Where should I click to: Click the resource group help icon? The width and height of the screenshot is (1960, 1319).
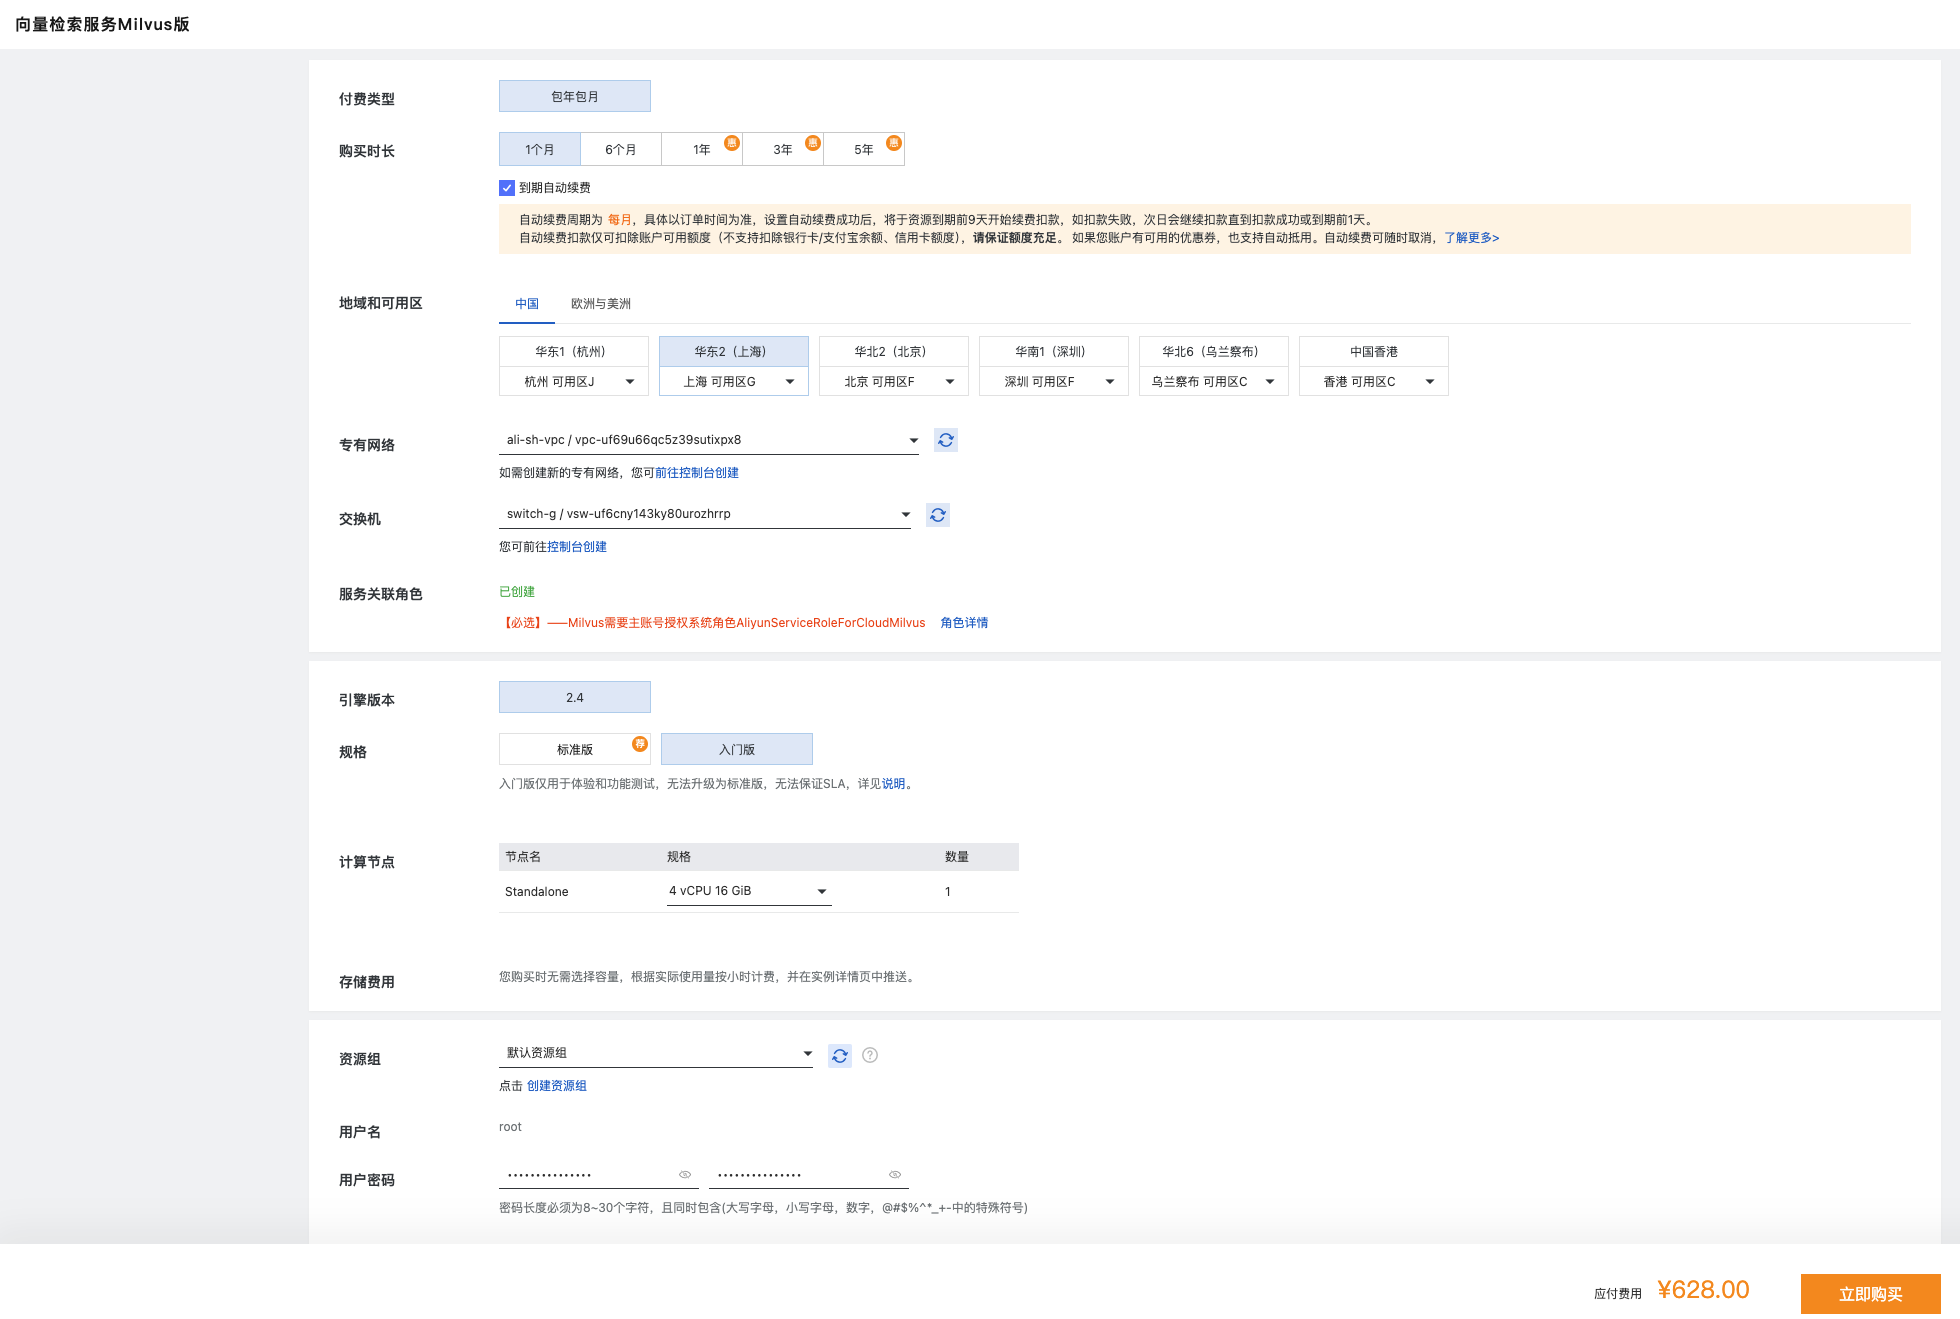[870, 1055]
